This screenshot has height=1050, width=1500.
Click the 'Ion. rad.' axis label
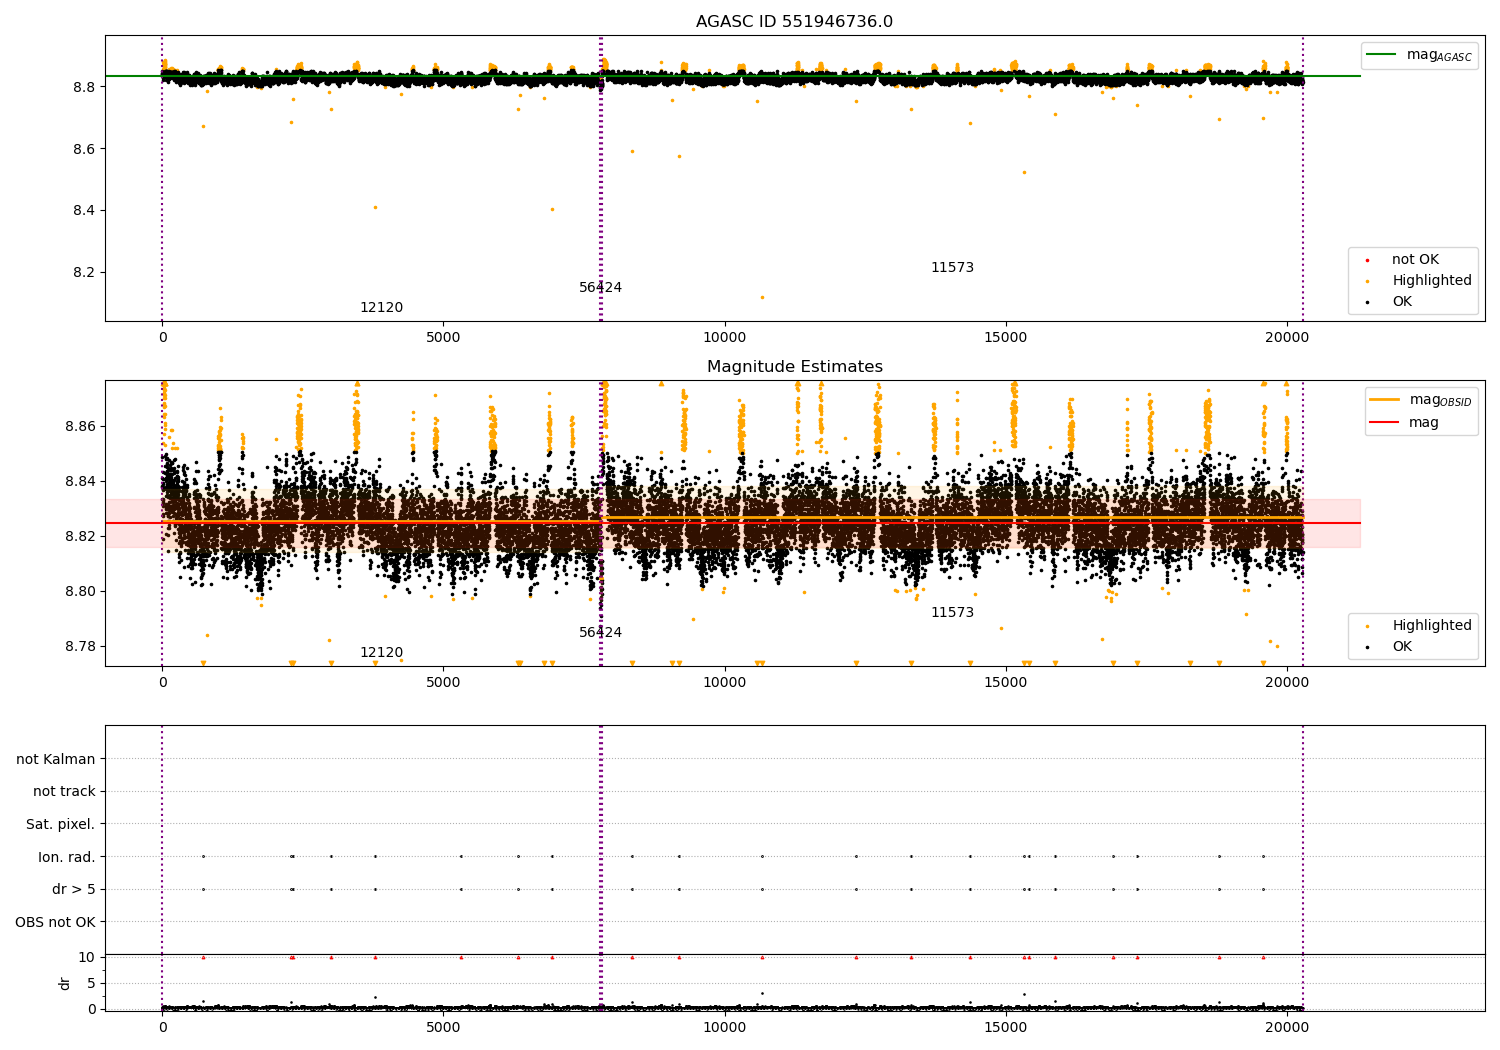pos(67,857)
